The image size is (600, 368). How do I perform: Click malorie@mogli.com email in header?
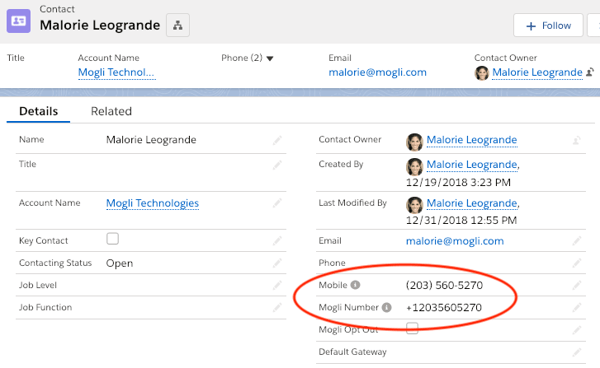tap(377, 72)
